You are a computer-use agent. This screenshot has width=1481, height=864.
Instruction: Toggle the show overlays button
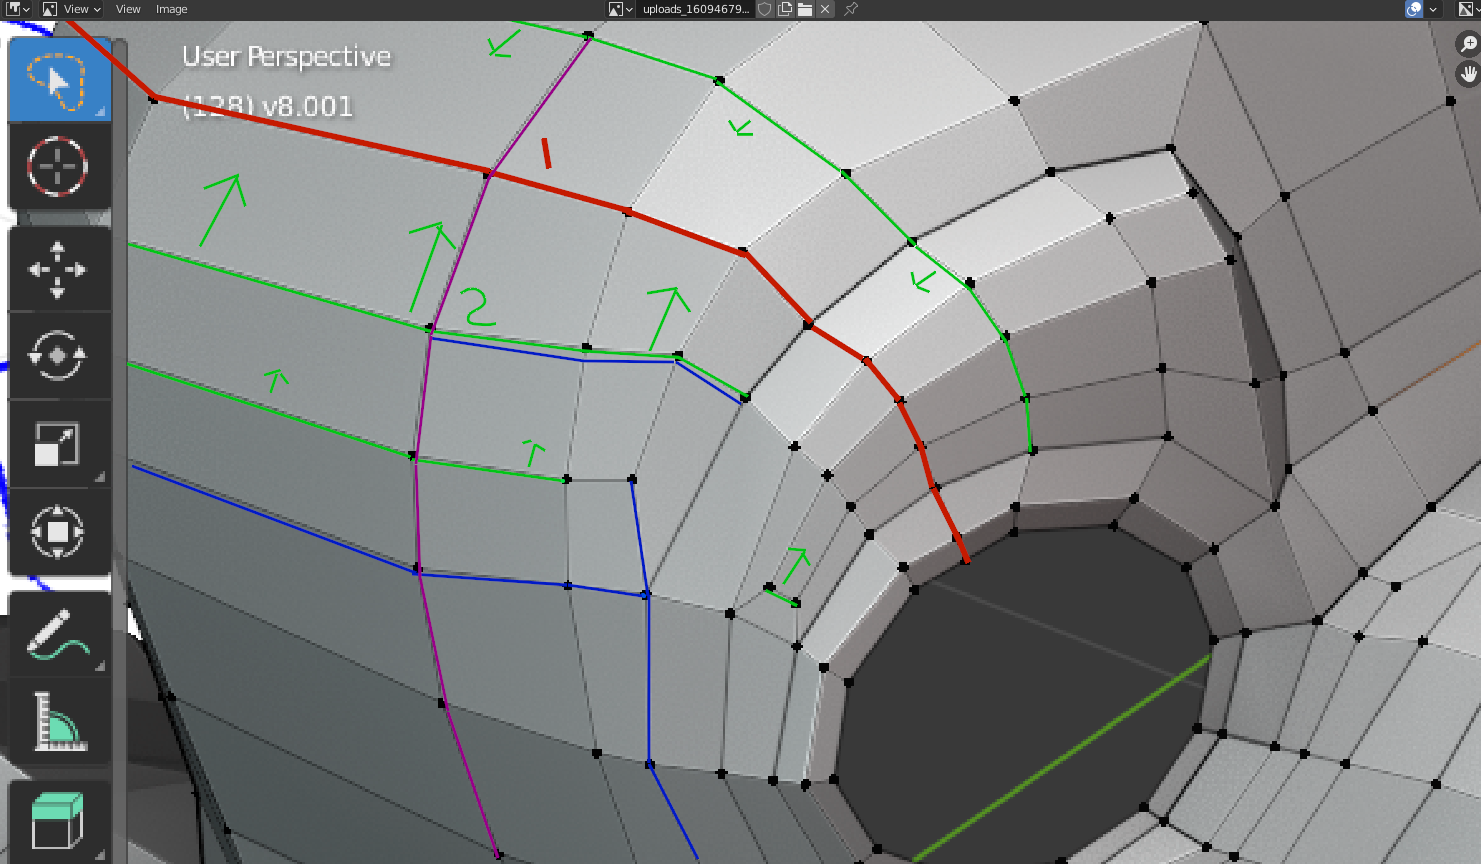(1414, 9)
